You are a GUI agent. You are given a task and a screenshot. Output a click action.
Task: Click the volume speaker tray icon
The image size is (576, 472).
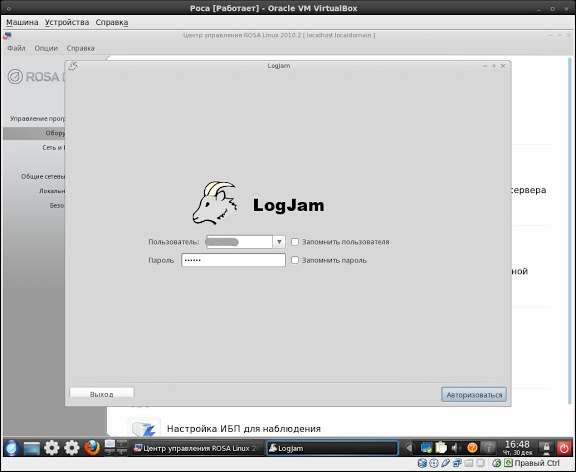[456, 448]
